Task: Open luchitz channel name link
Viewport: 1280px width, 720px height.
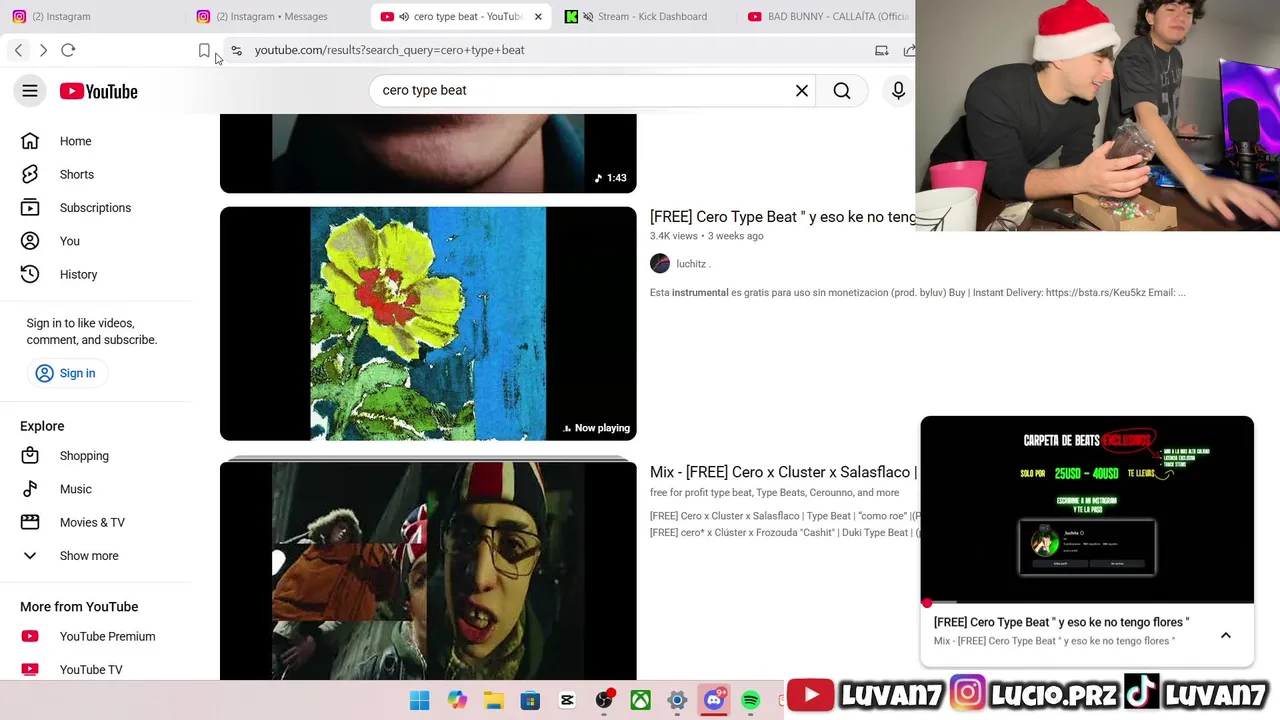Action: click(x=691, y=264)
